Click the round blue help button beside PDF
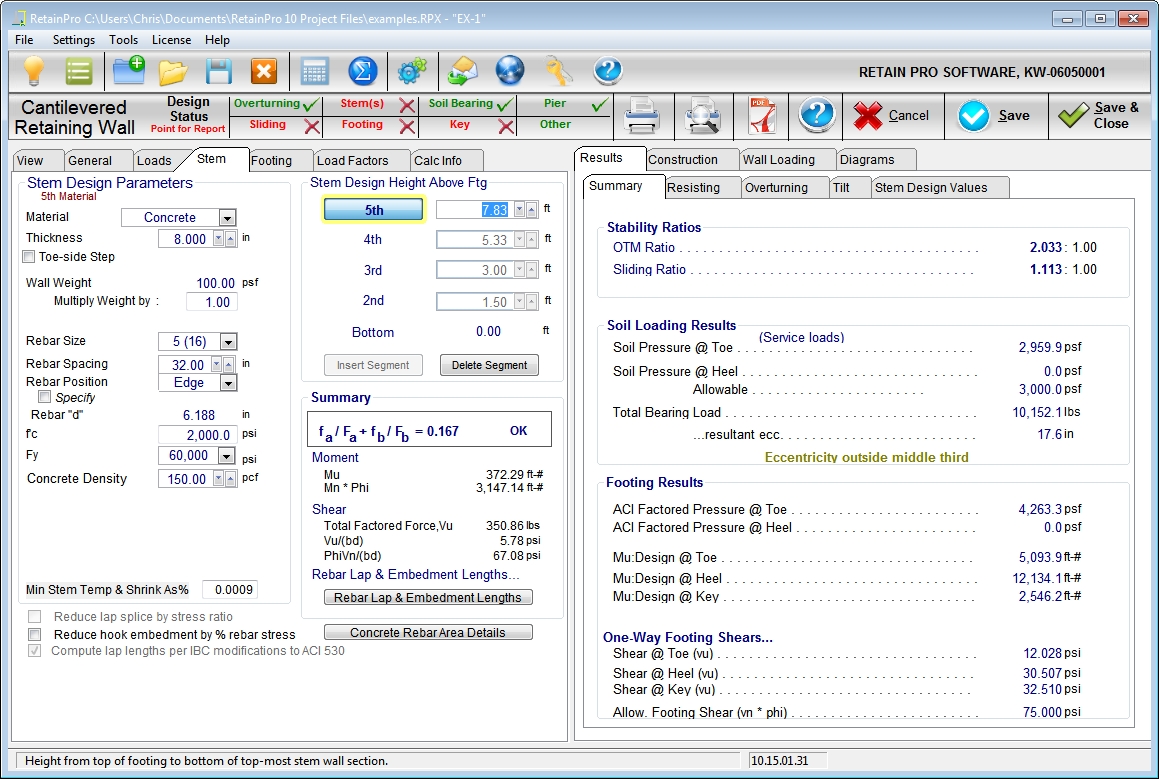The height and width of the screenshot is (779, 1159). [x=816, y=115]
